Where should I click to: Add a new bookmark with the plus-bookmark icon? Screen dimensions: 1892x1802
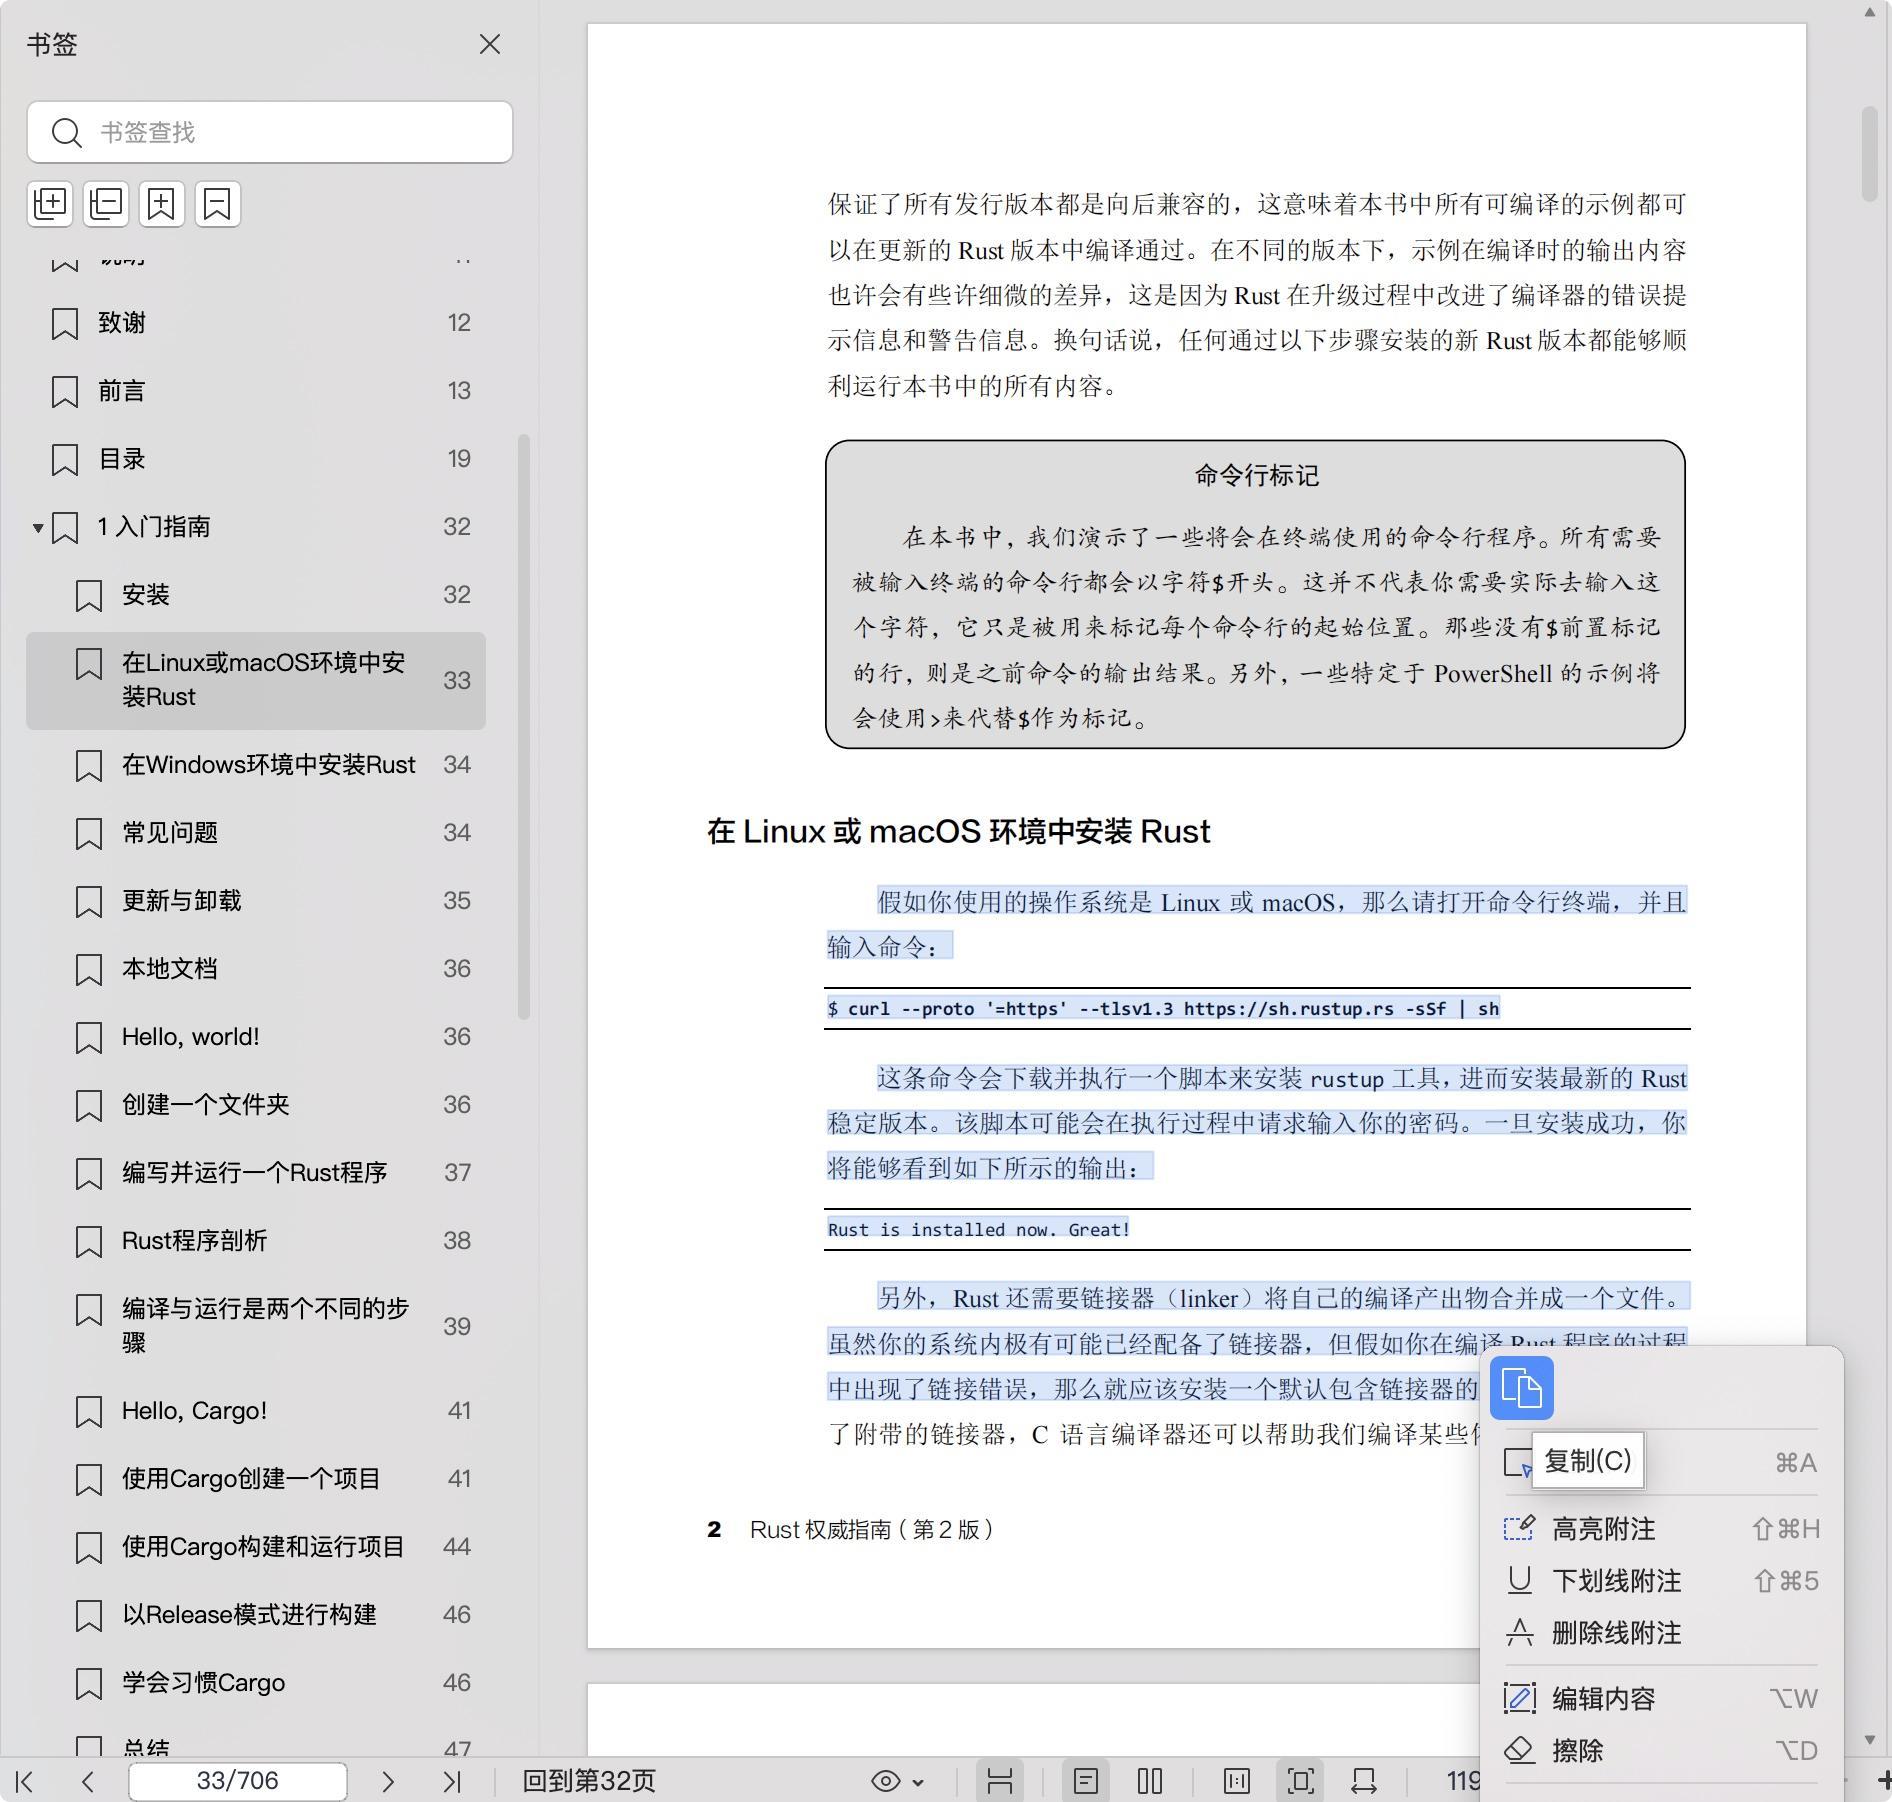point(162,204)
